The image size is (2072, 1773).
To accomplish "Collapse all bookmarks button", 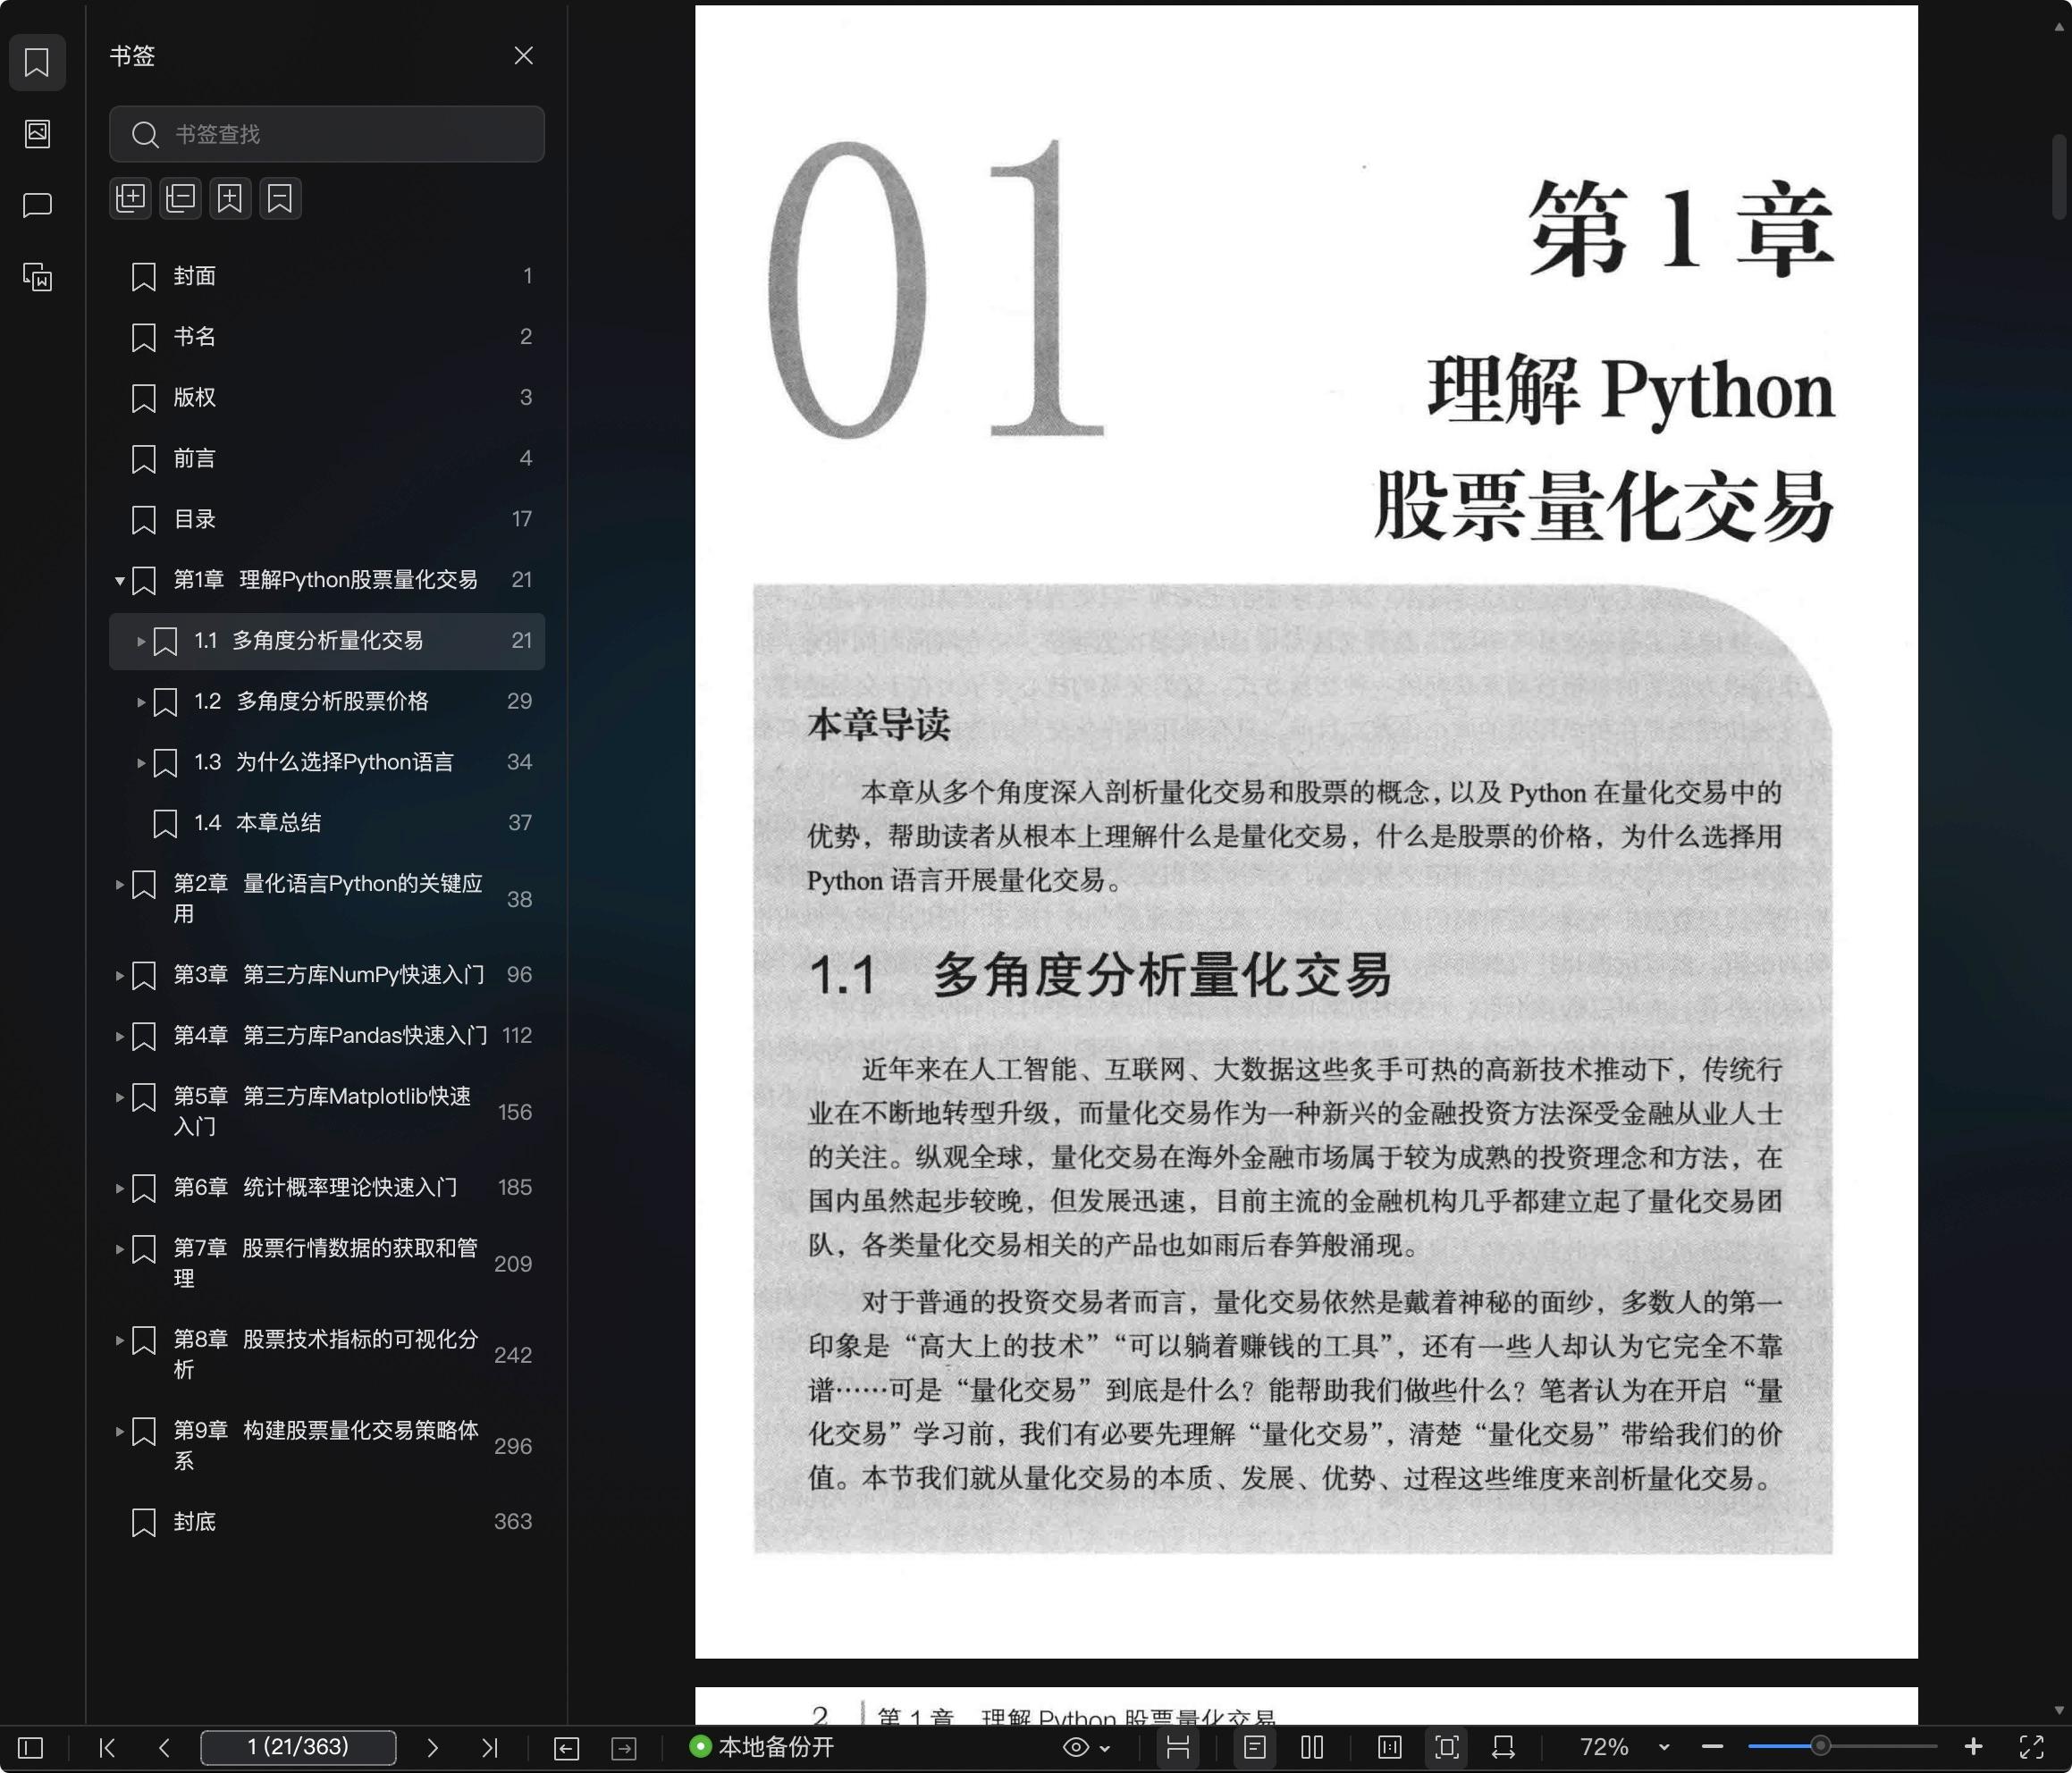I will tap(180, 198).
